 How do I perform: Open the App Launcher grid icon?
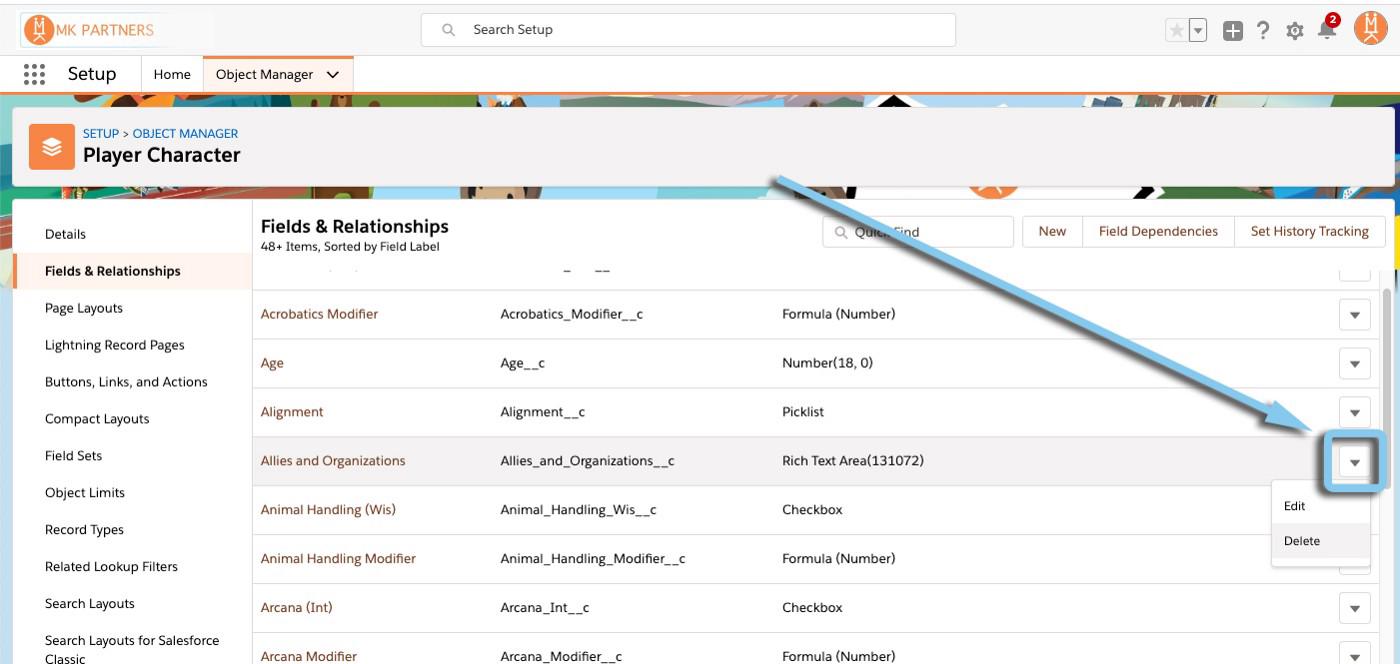(34, 74)
